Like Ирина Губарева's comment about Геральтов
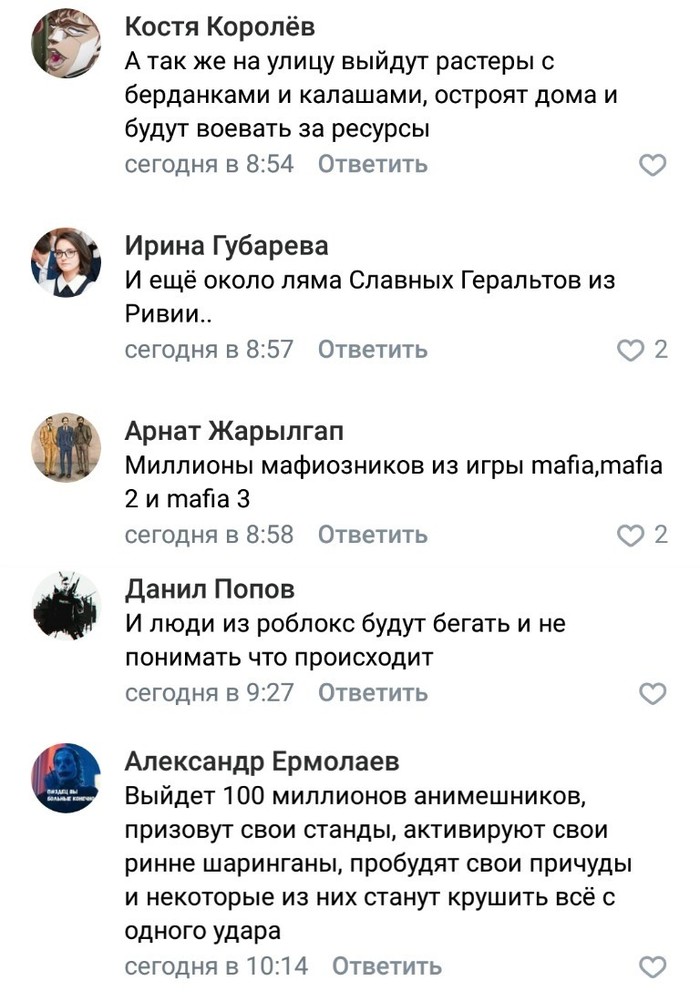This screenshot has width=700, height=1001. click(630, 350)
